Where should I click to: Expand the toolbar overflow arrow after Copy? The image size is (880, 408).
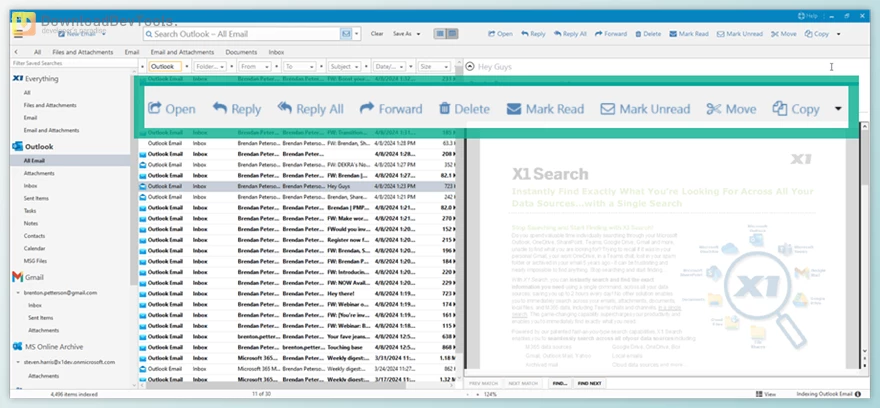[838, 34]
